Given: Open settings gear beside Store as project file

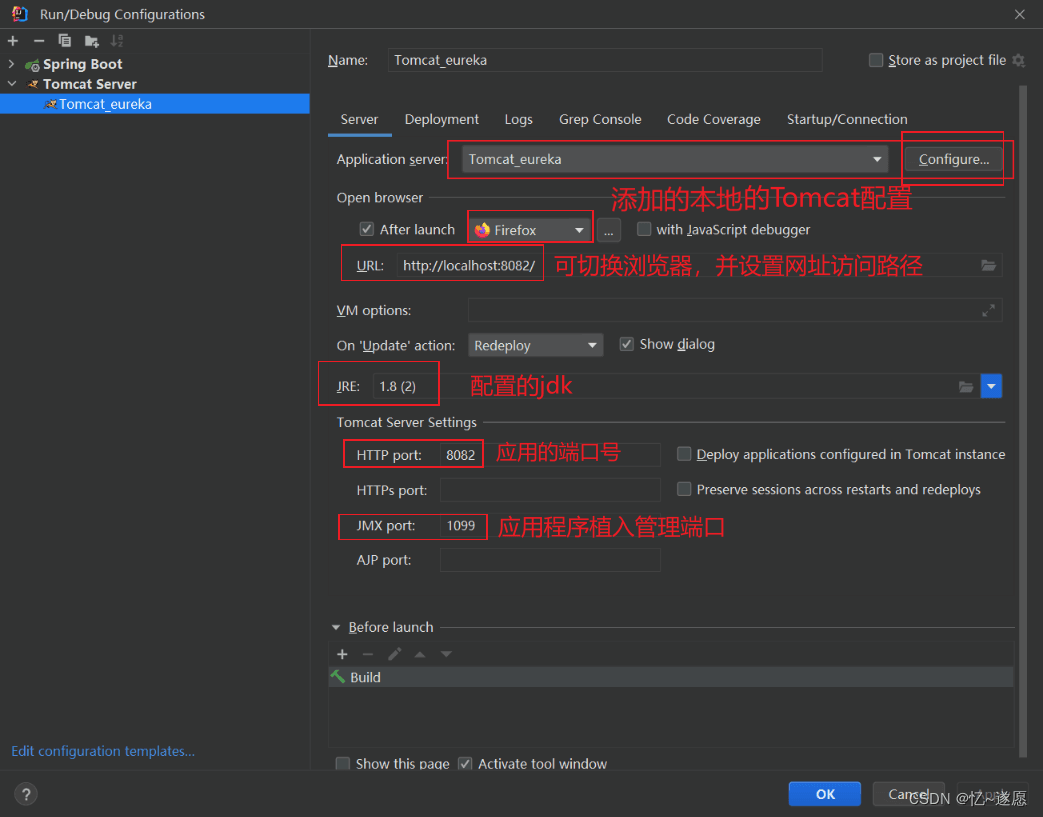Looking at the screenshot, I should (x=1018, y=61).
